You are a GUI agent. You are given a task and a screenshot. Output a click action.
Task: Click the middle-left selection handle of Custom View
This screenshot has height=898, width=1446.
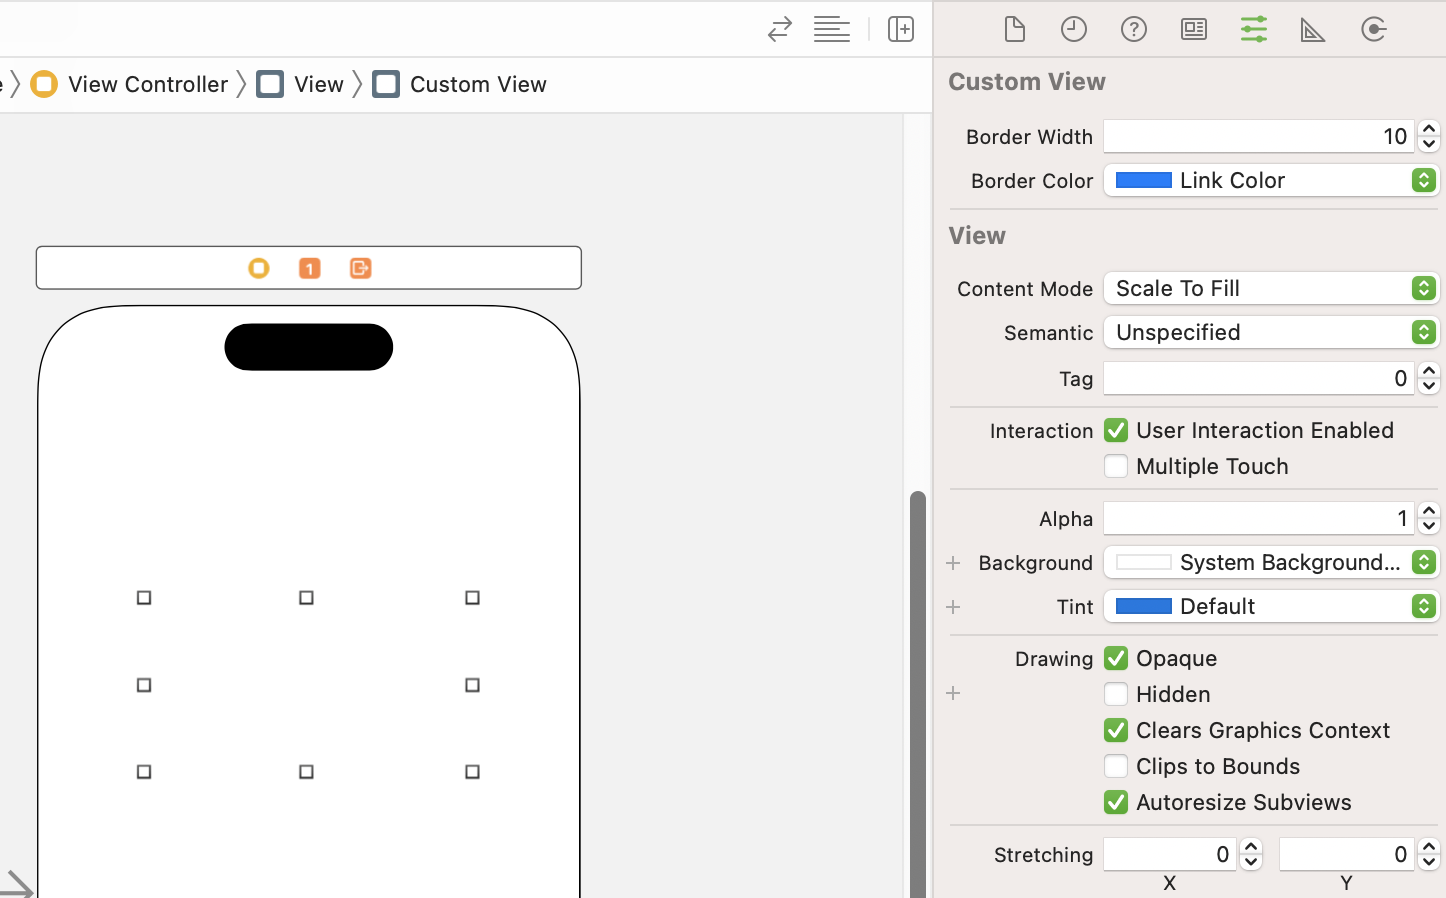(144, 685)
